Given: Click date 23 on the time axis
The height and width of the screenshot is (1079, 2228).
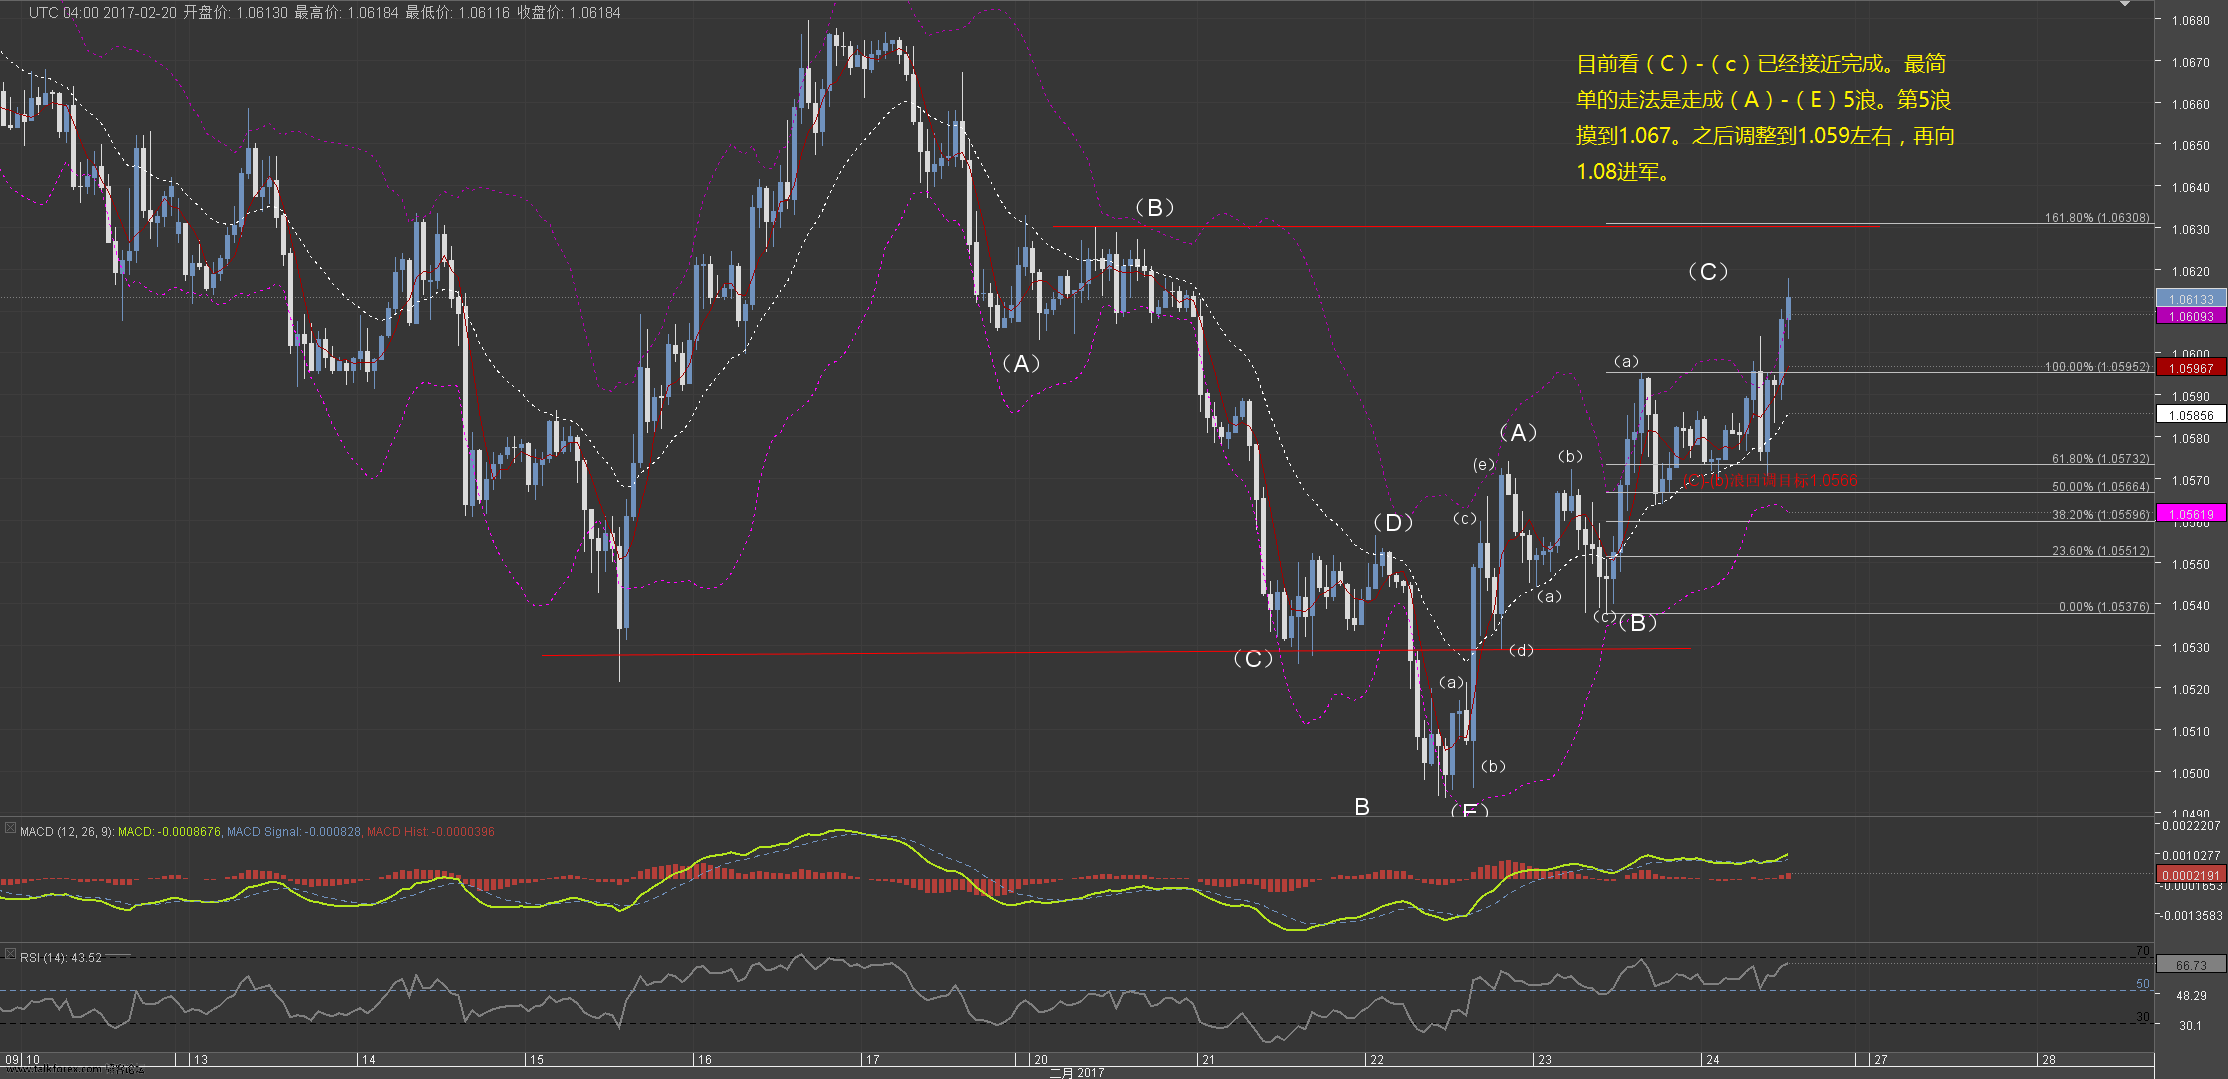Looking at the screenshot, I should point(1545,1059).
